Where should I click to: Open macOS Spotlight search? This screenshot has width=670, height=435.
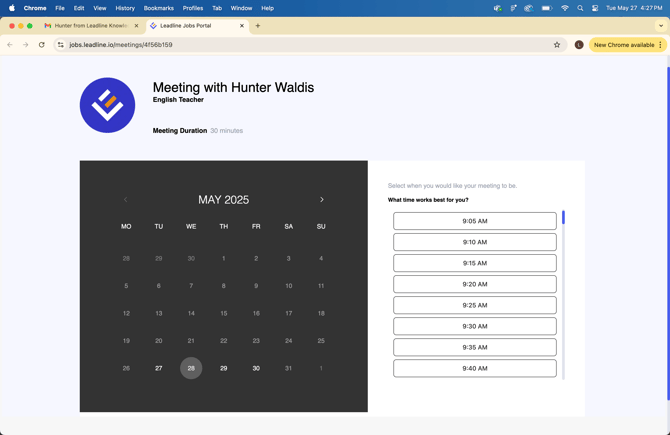click(580, 8)
